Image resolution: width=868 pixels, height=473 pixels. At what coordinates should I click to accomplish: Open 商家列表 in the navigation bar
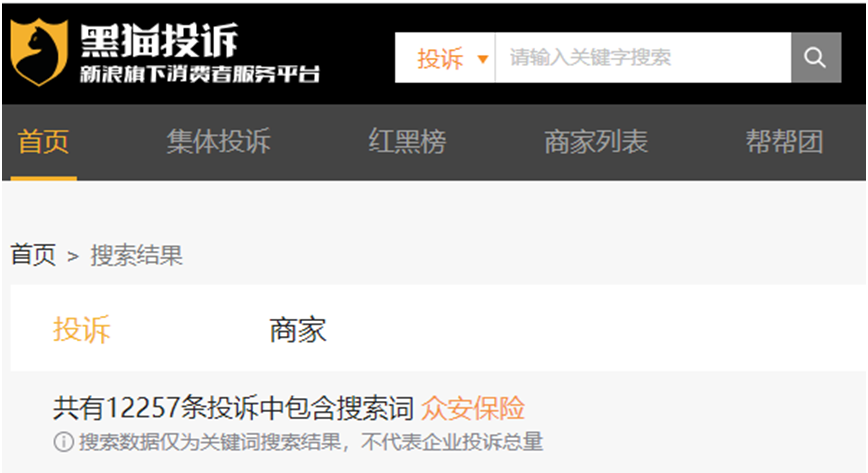(x=596, y=142)
